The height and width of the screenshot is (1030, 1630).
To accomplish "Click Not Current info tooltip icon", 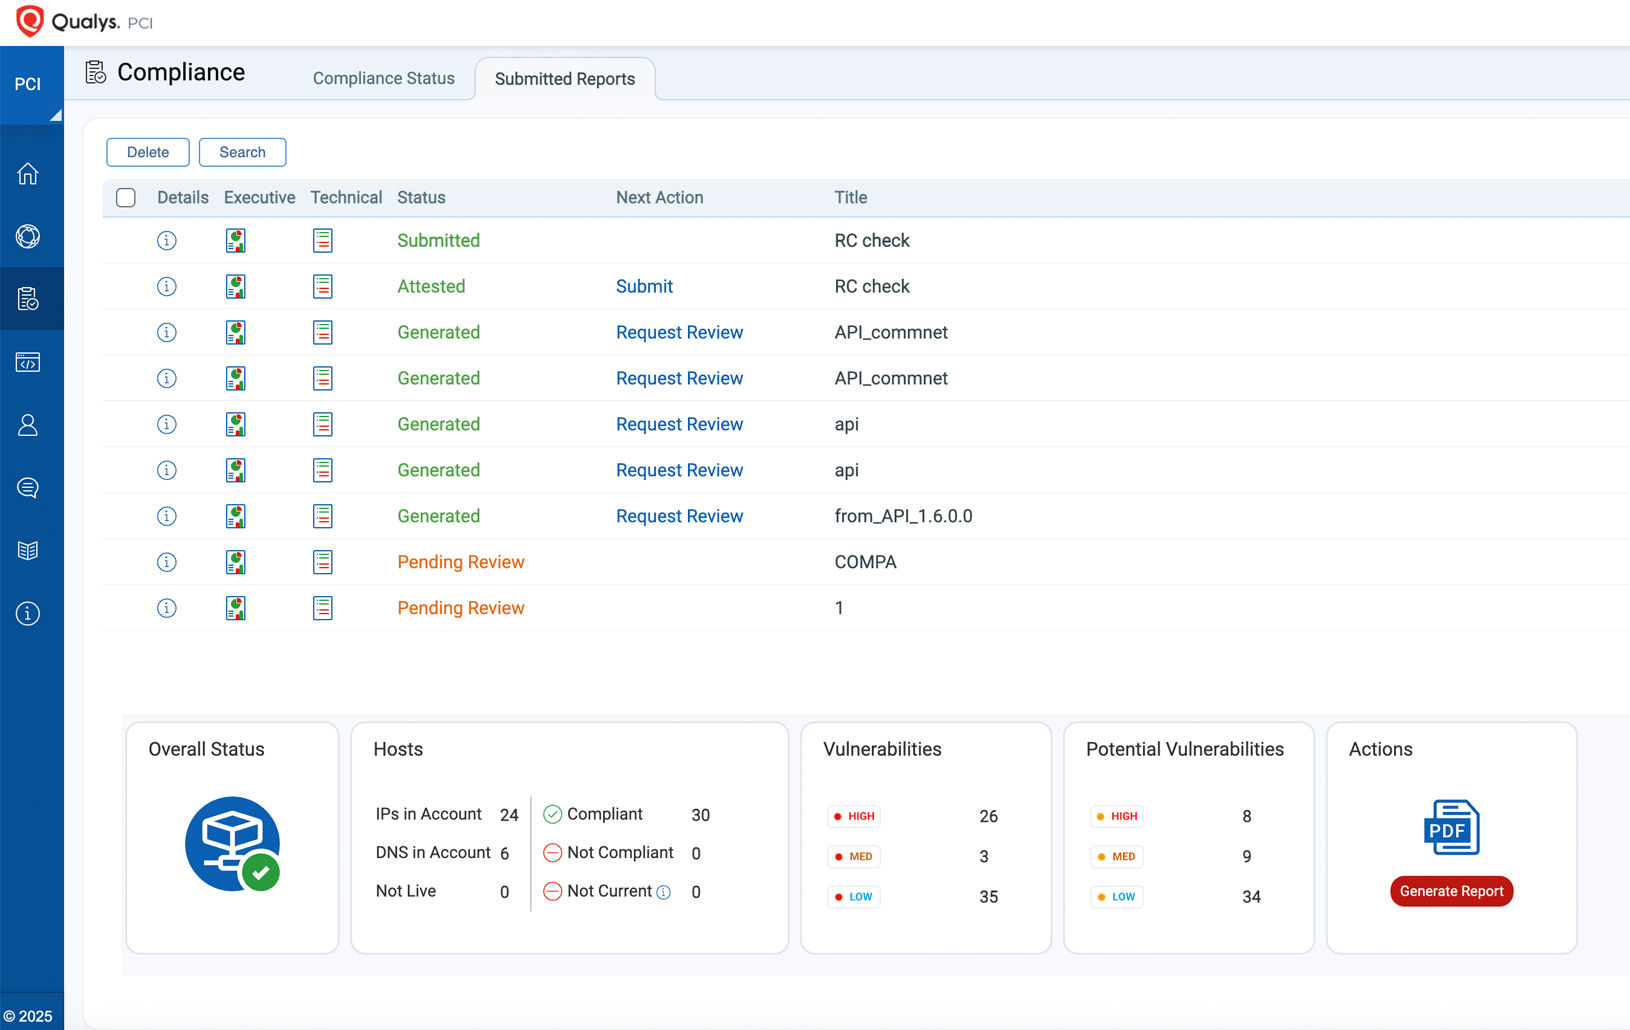I will [664, 892].
